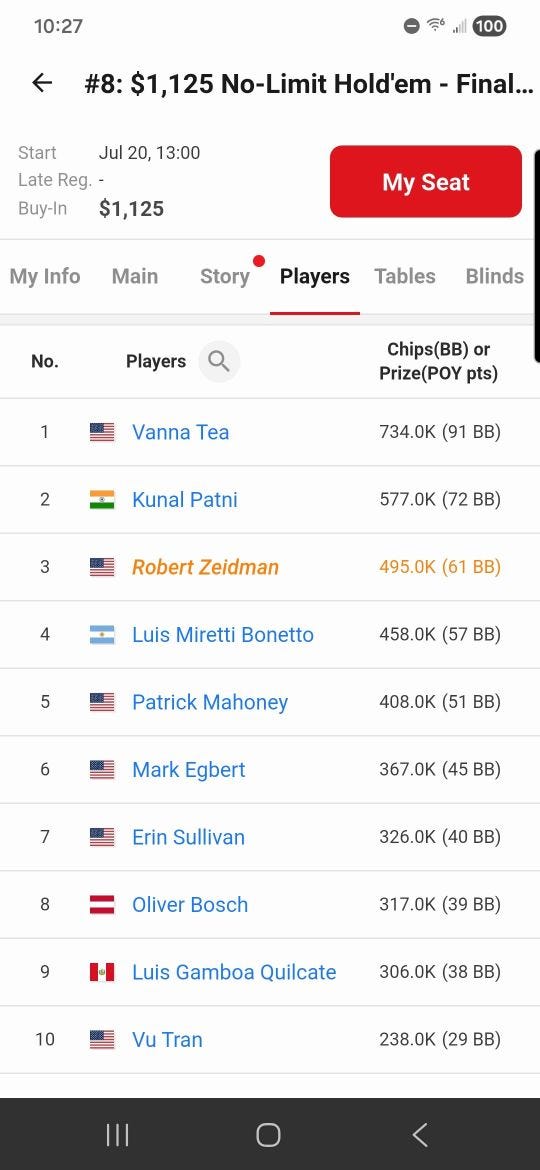Open the player search magnifier icon
The image size is (540, 1170).
[x=219, y=361]
